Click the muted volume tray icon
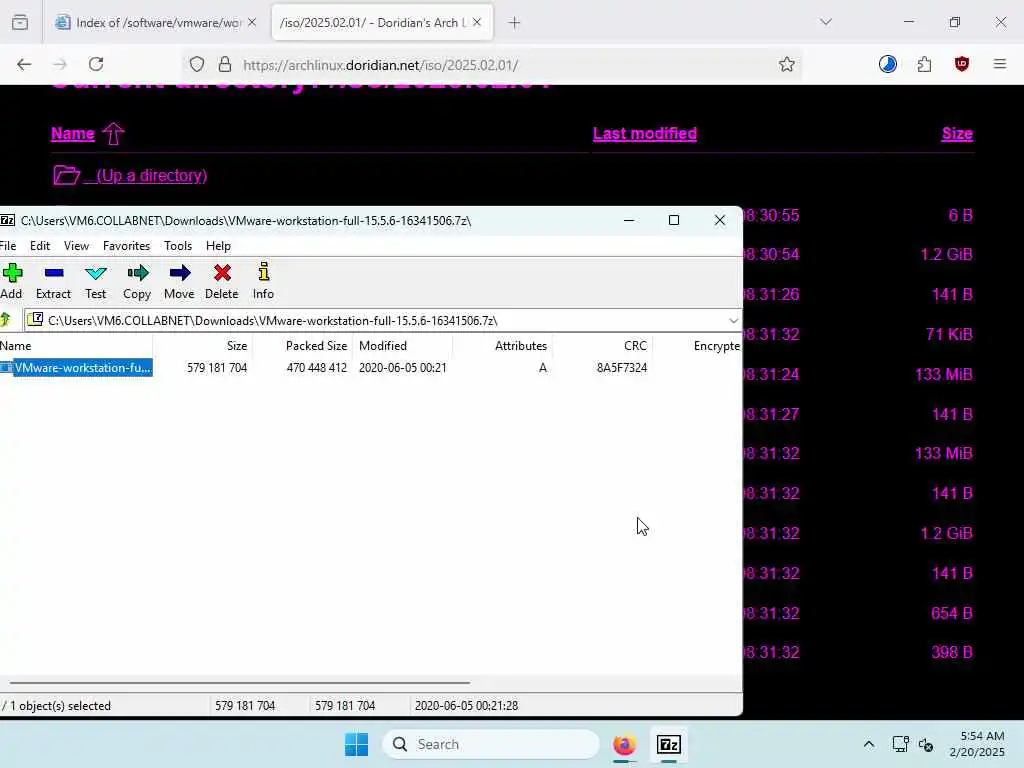1024x768 pixels. click(x=926, y=744)
